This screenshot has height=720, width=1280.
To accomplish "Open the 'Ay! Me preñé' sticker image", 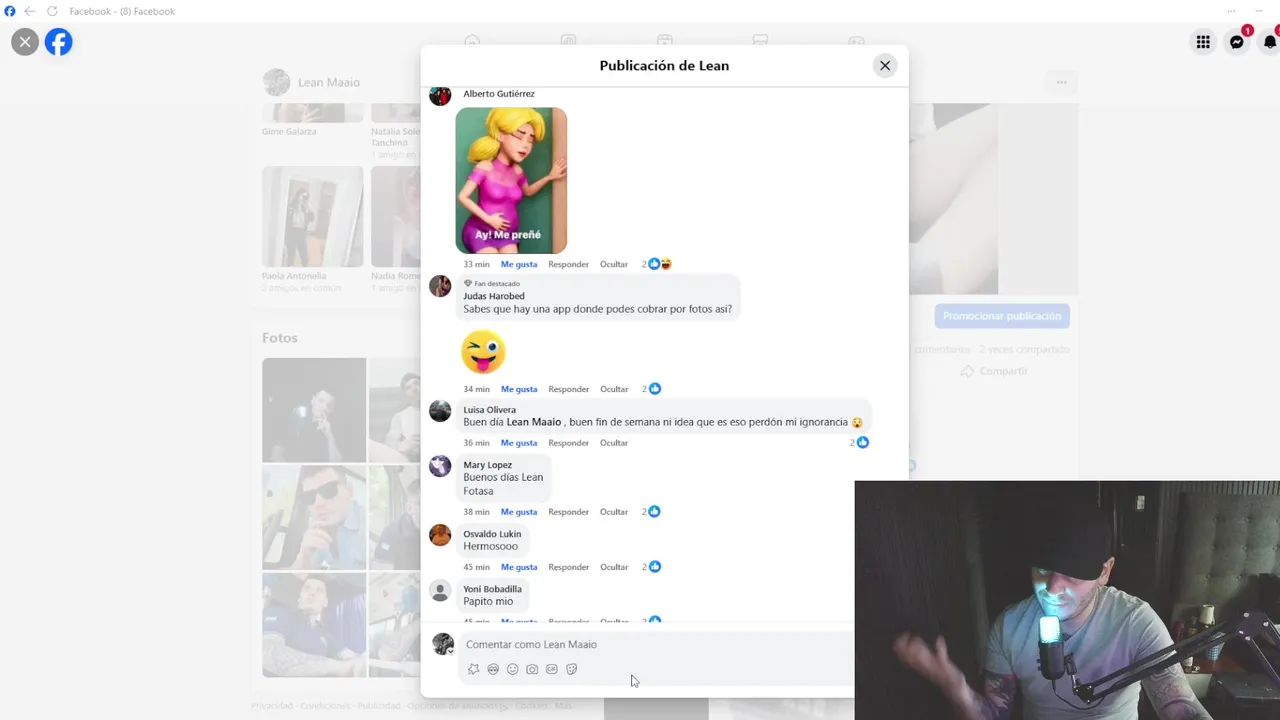I will 511,180.
